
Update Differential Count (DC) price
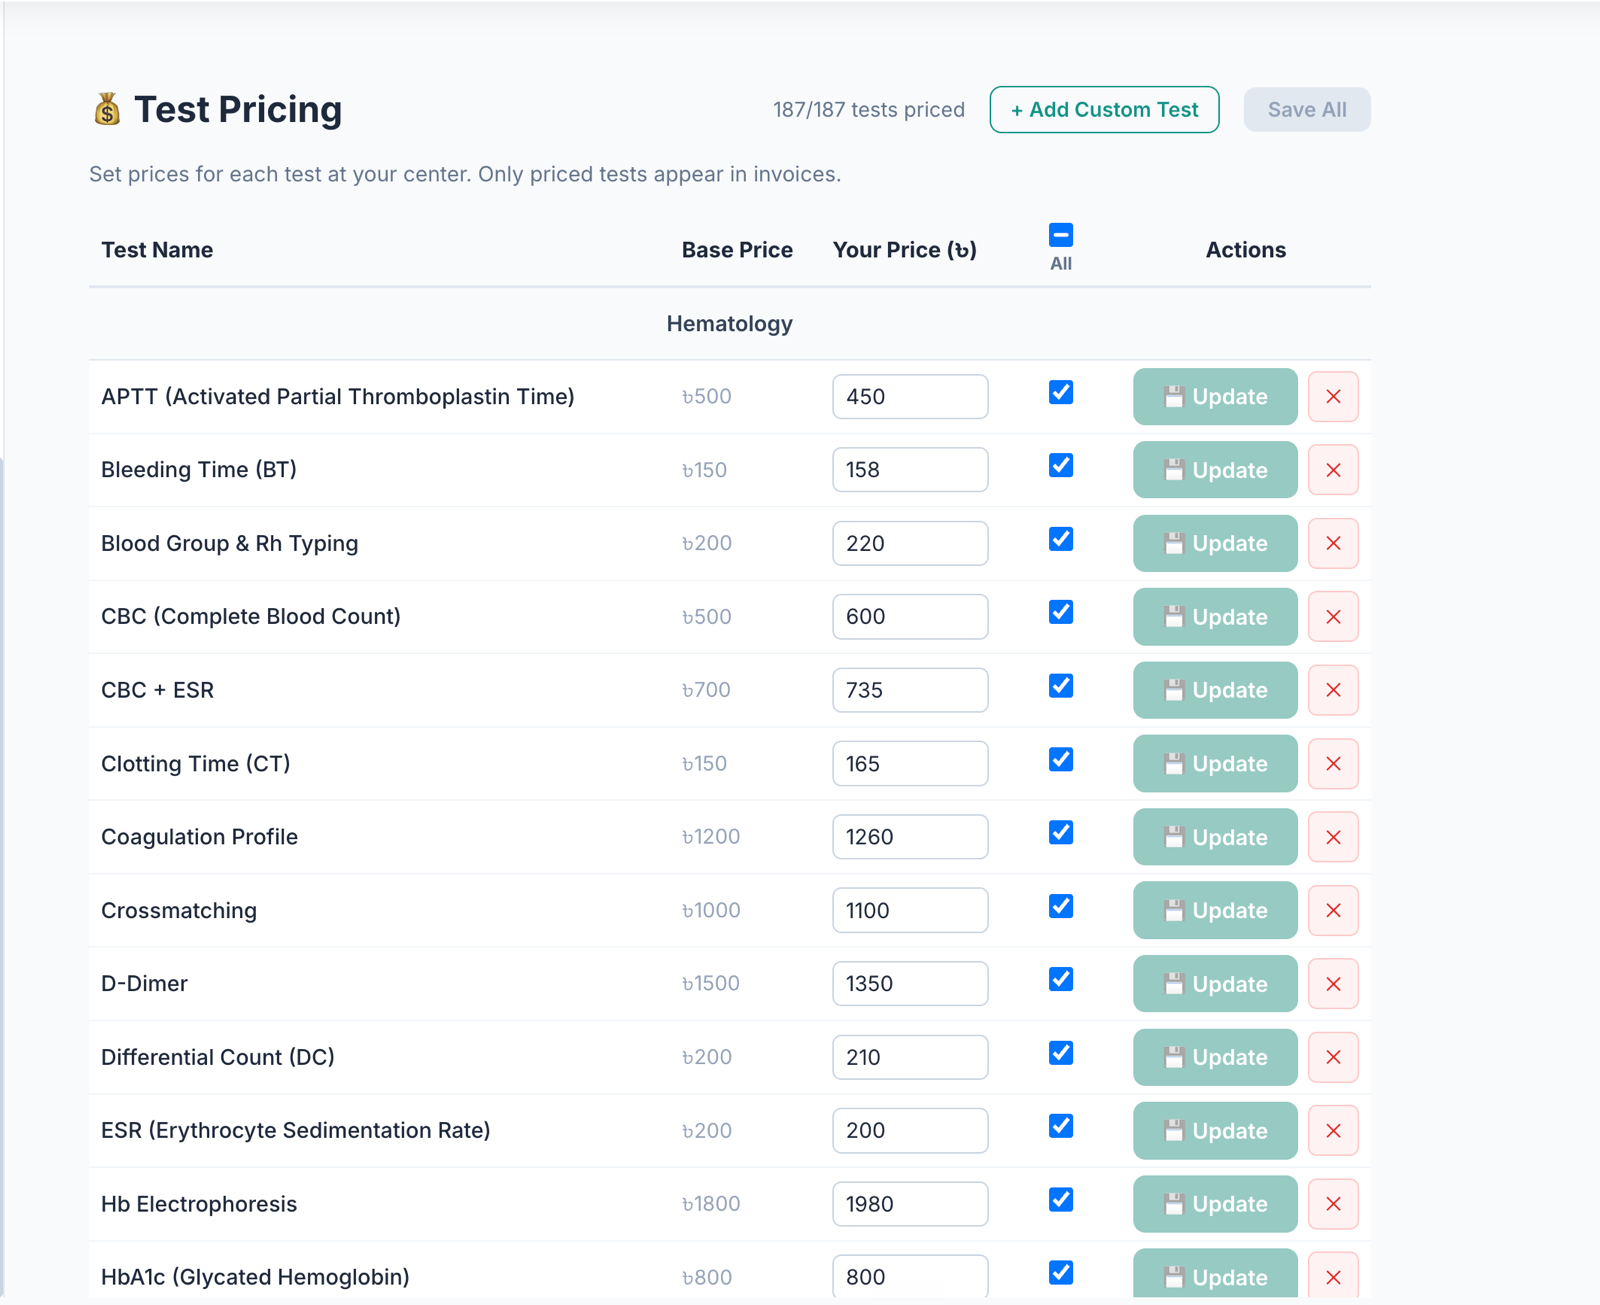(x=1215, y=1057)
